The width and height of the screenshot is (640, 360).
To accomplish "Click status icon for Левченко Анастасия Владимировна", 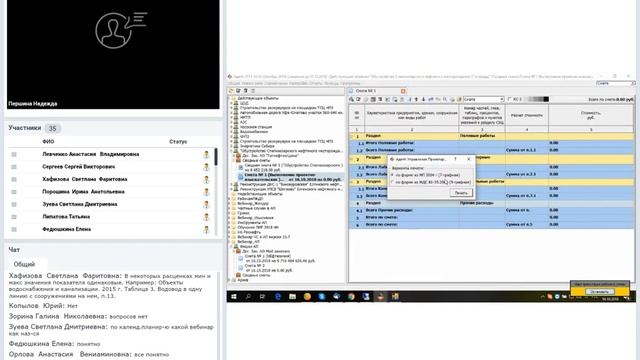I will (x=207, y=154).
